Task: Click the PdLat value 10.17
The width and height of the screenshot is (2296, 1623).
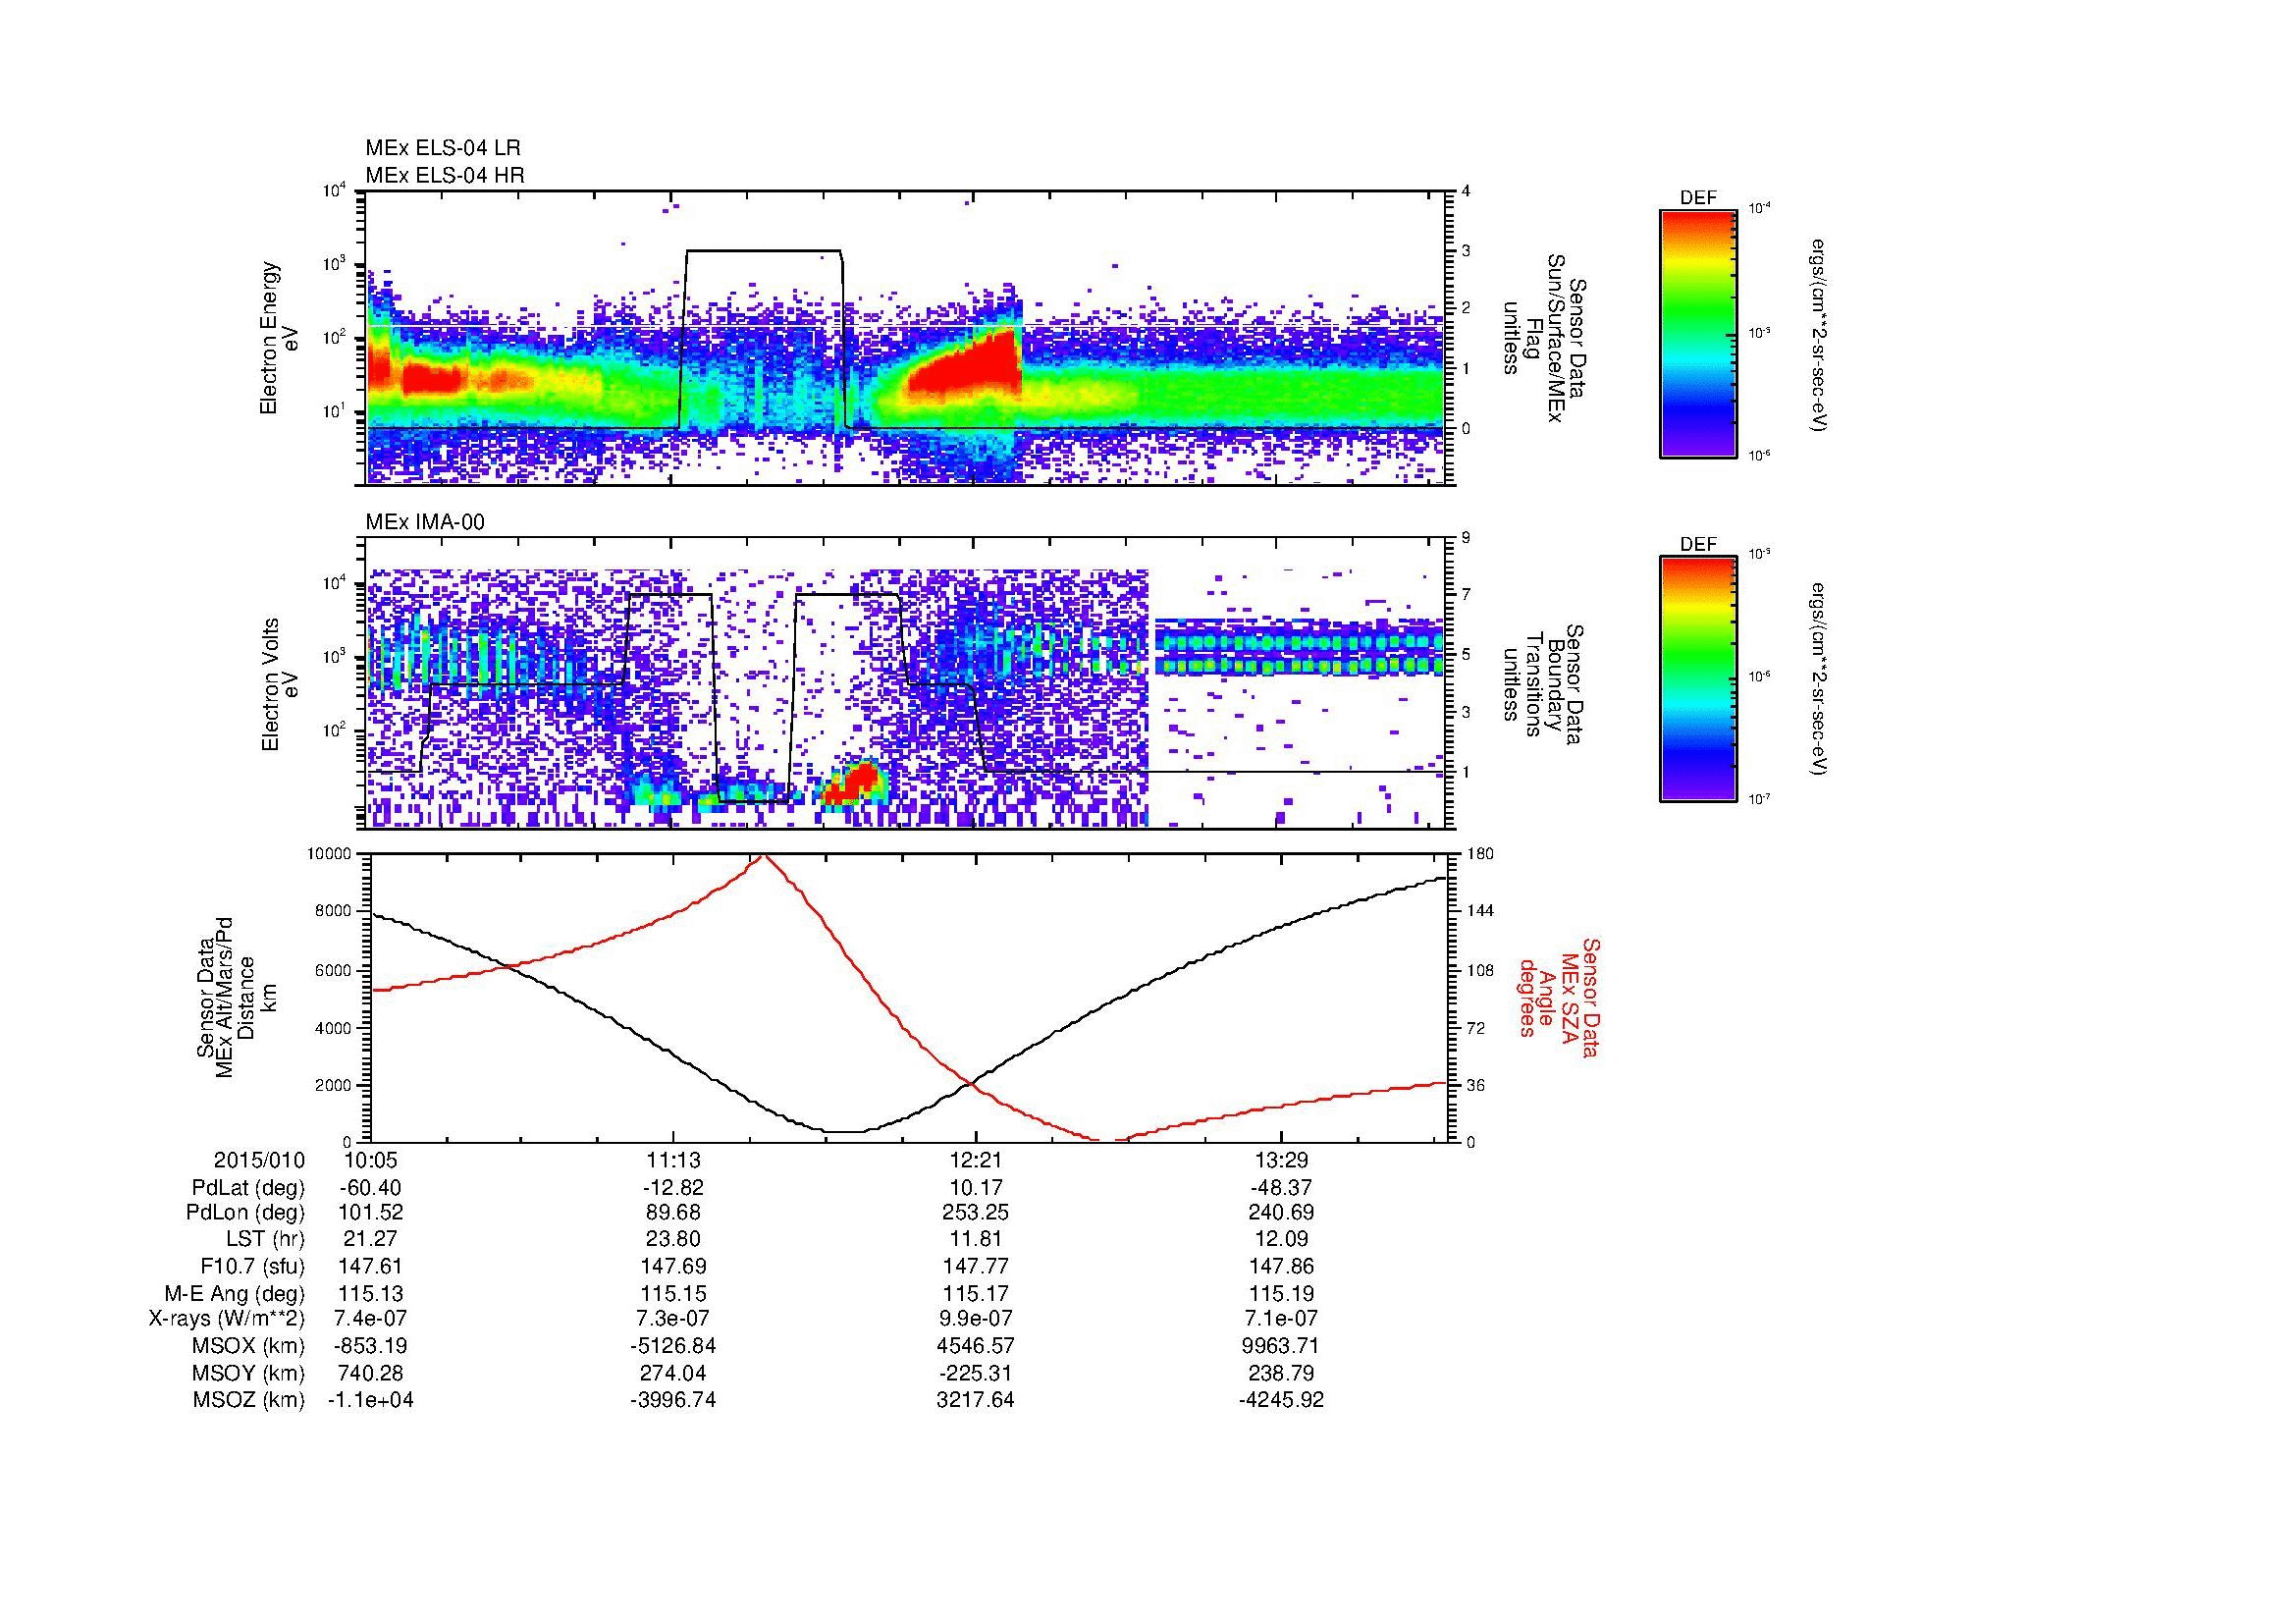Action: (x=975, y=1188)
